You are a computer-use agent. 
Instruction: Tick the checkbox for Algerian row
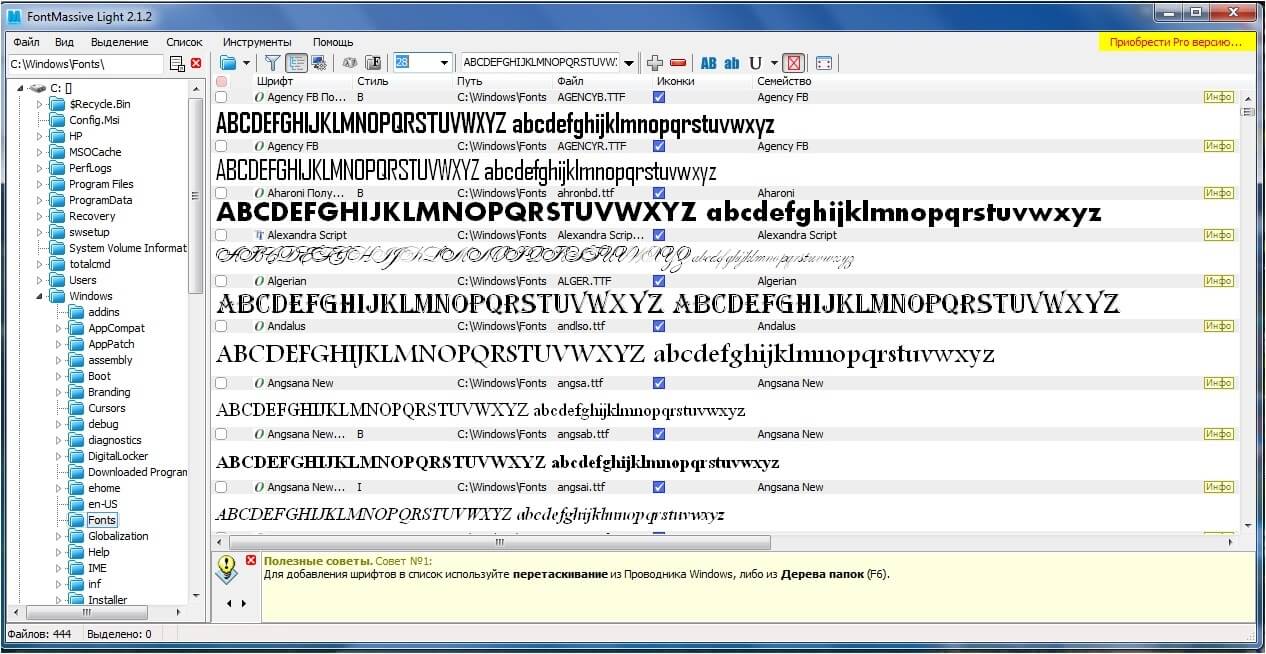221,281
